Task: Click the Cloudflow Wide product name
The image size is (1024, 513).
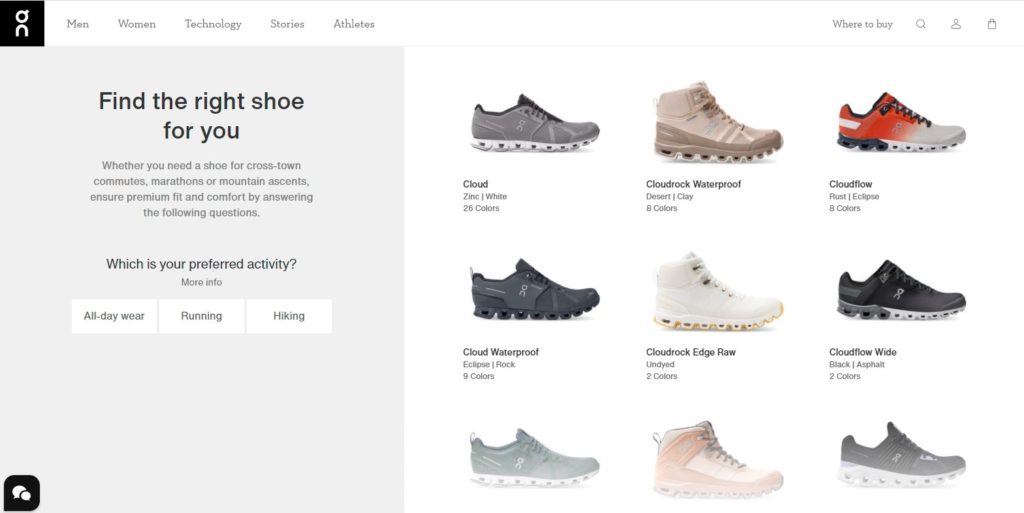Action: tap(863, 352)
